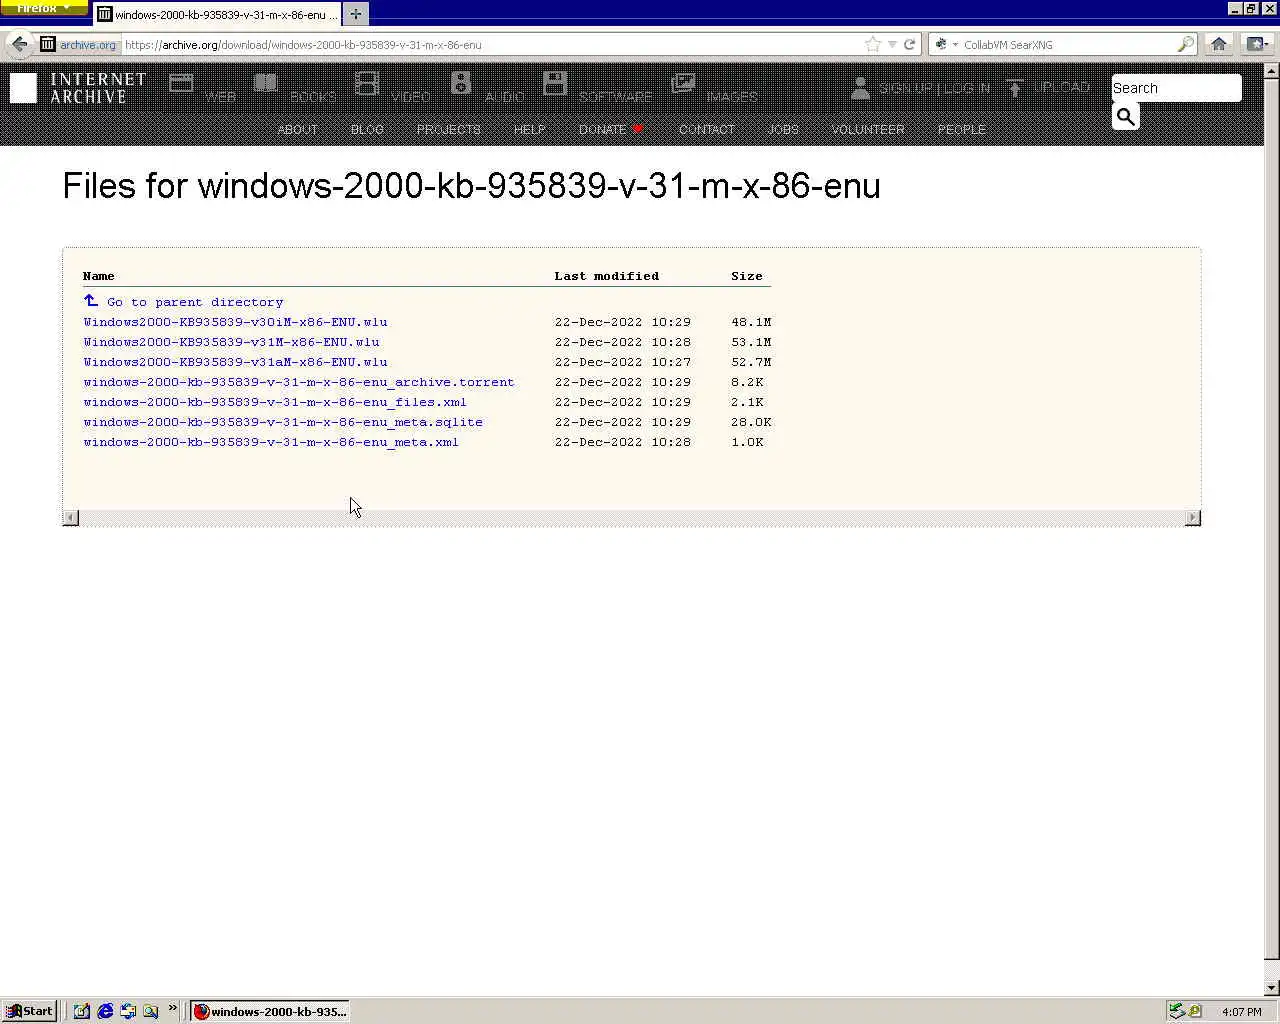
Task: Click the magnifier in CollabVM search box
Action: pos(1185,44)
